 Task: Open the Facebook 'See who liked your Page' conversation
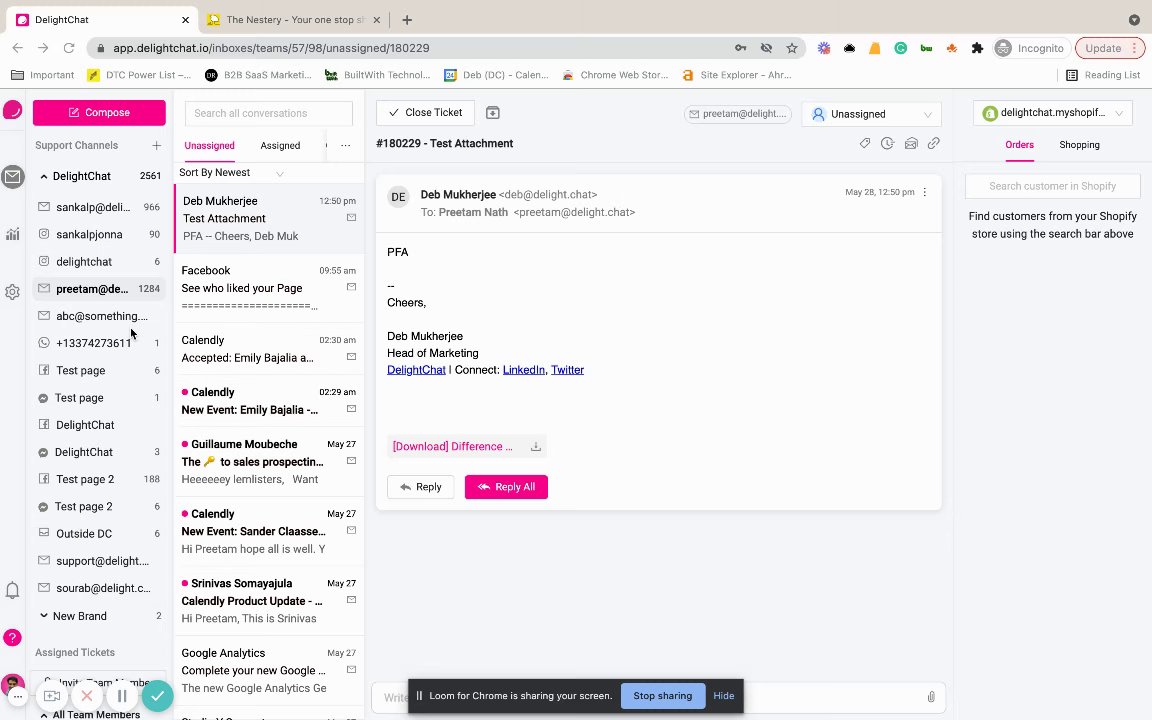pyautogui.click(x=269, y=288)
